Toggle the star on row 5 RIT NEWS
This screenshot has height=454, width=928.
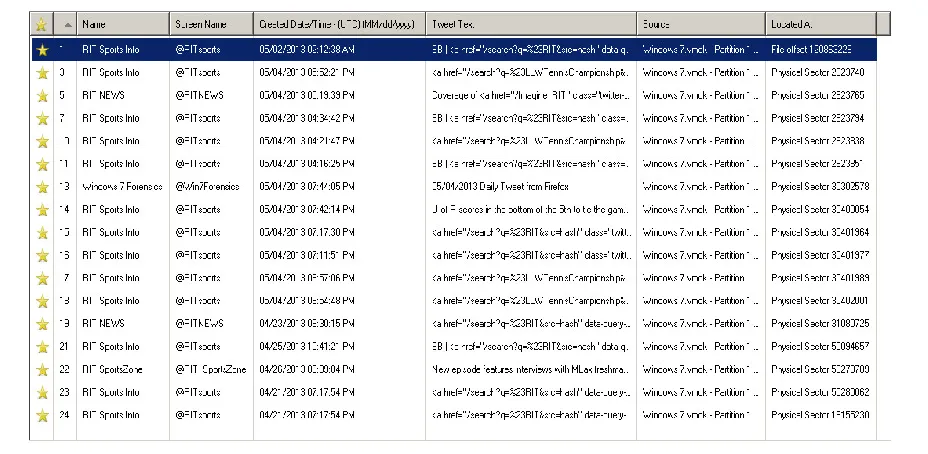[x=42, y=96]
